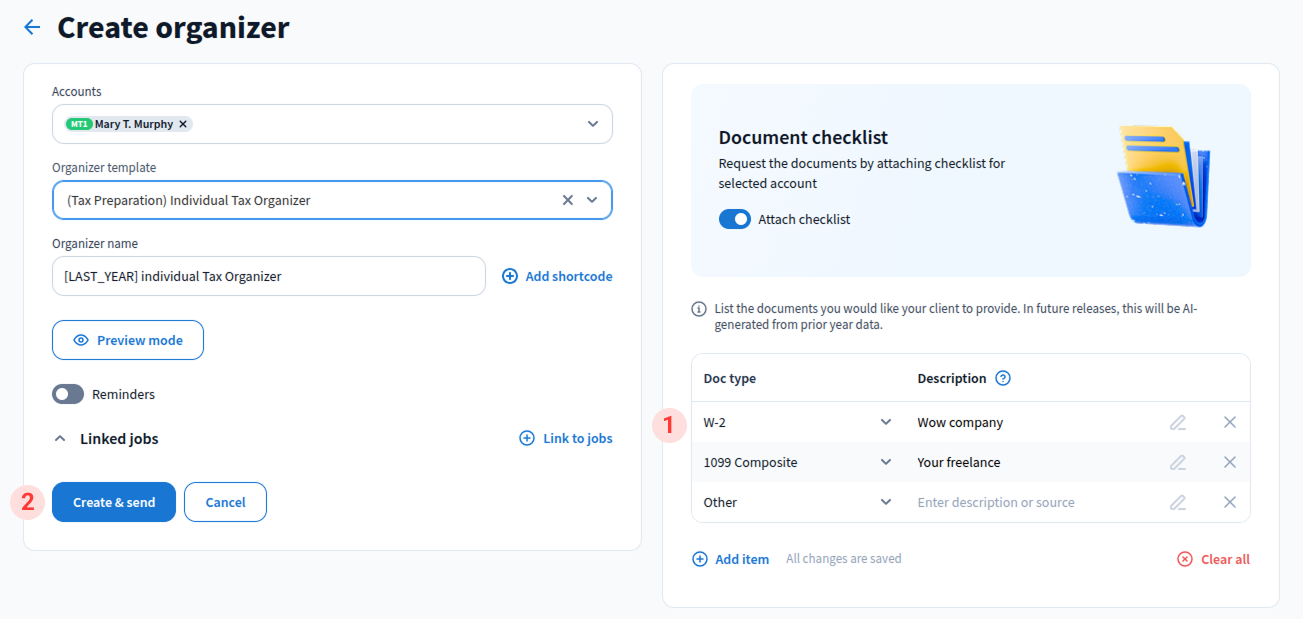The width and height of the screenshot is (1303, 619).
Task: Collapse the Linked jobs section
Action: (x=60, y=438)
